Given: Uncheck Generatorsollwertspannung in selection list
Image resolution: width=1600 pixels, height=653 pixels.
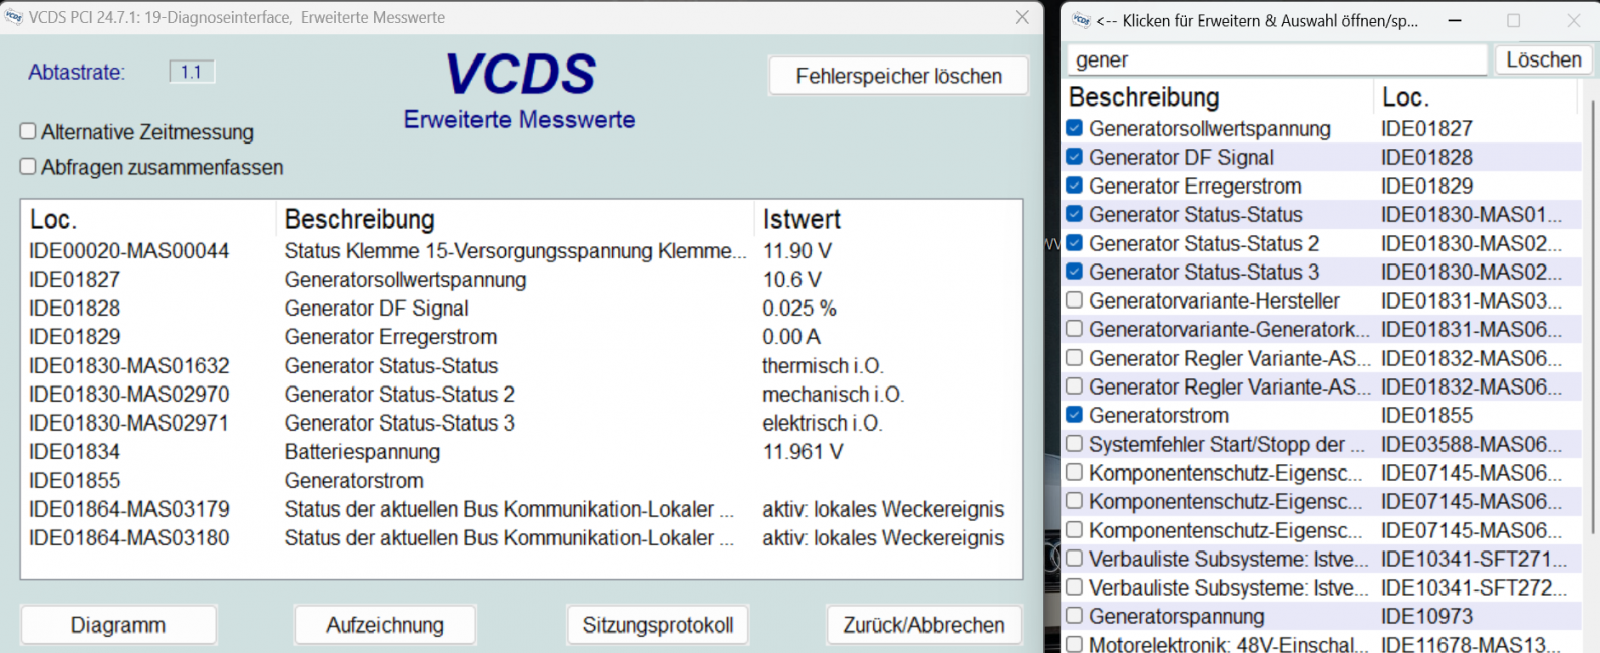Looking at the screenshot, I should pos(1074,128).
